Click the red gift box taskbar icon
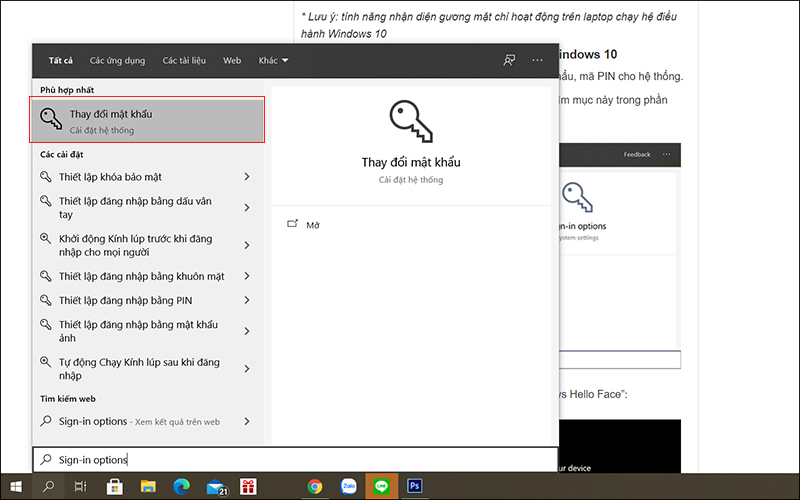The image size is (800, 500). coord(248,486)
